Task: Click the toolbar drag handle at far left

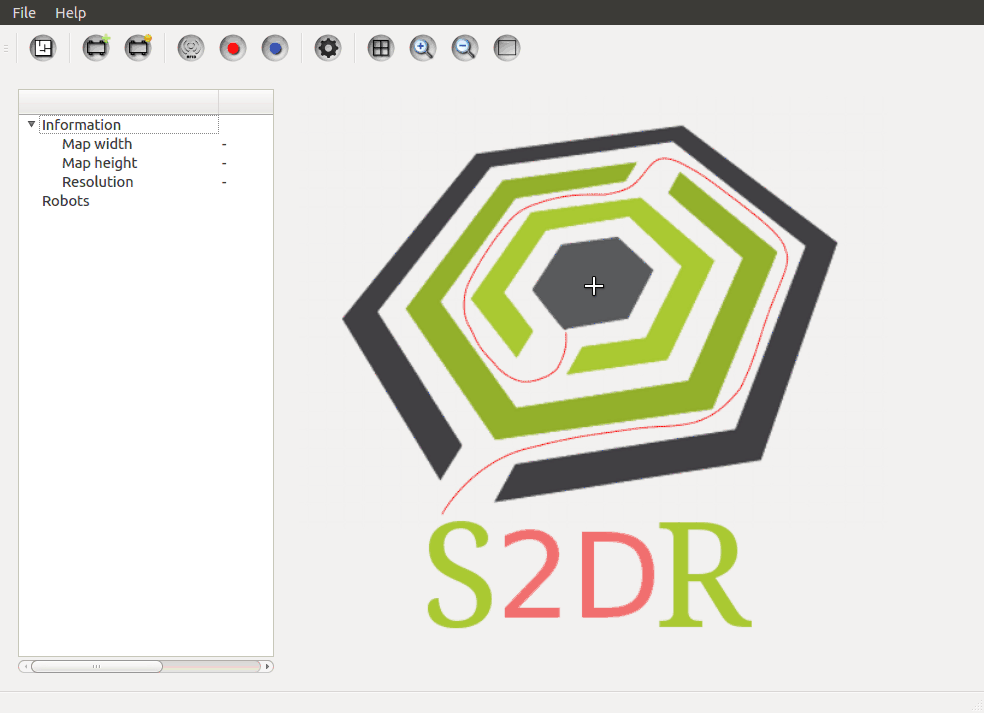Action: point(6,48)
